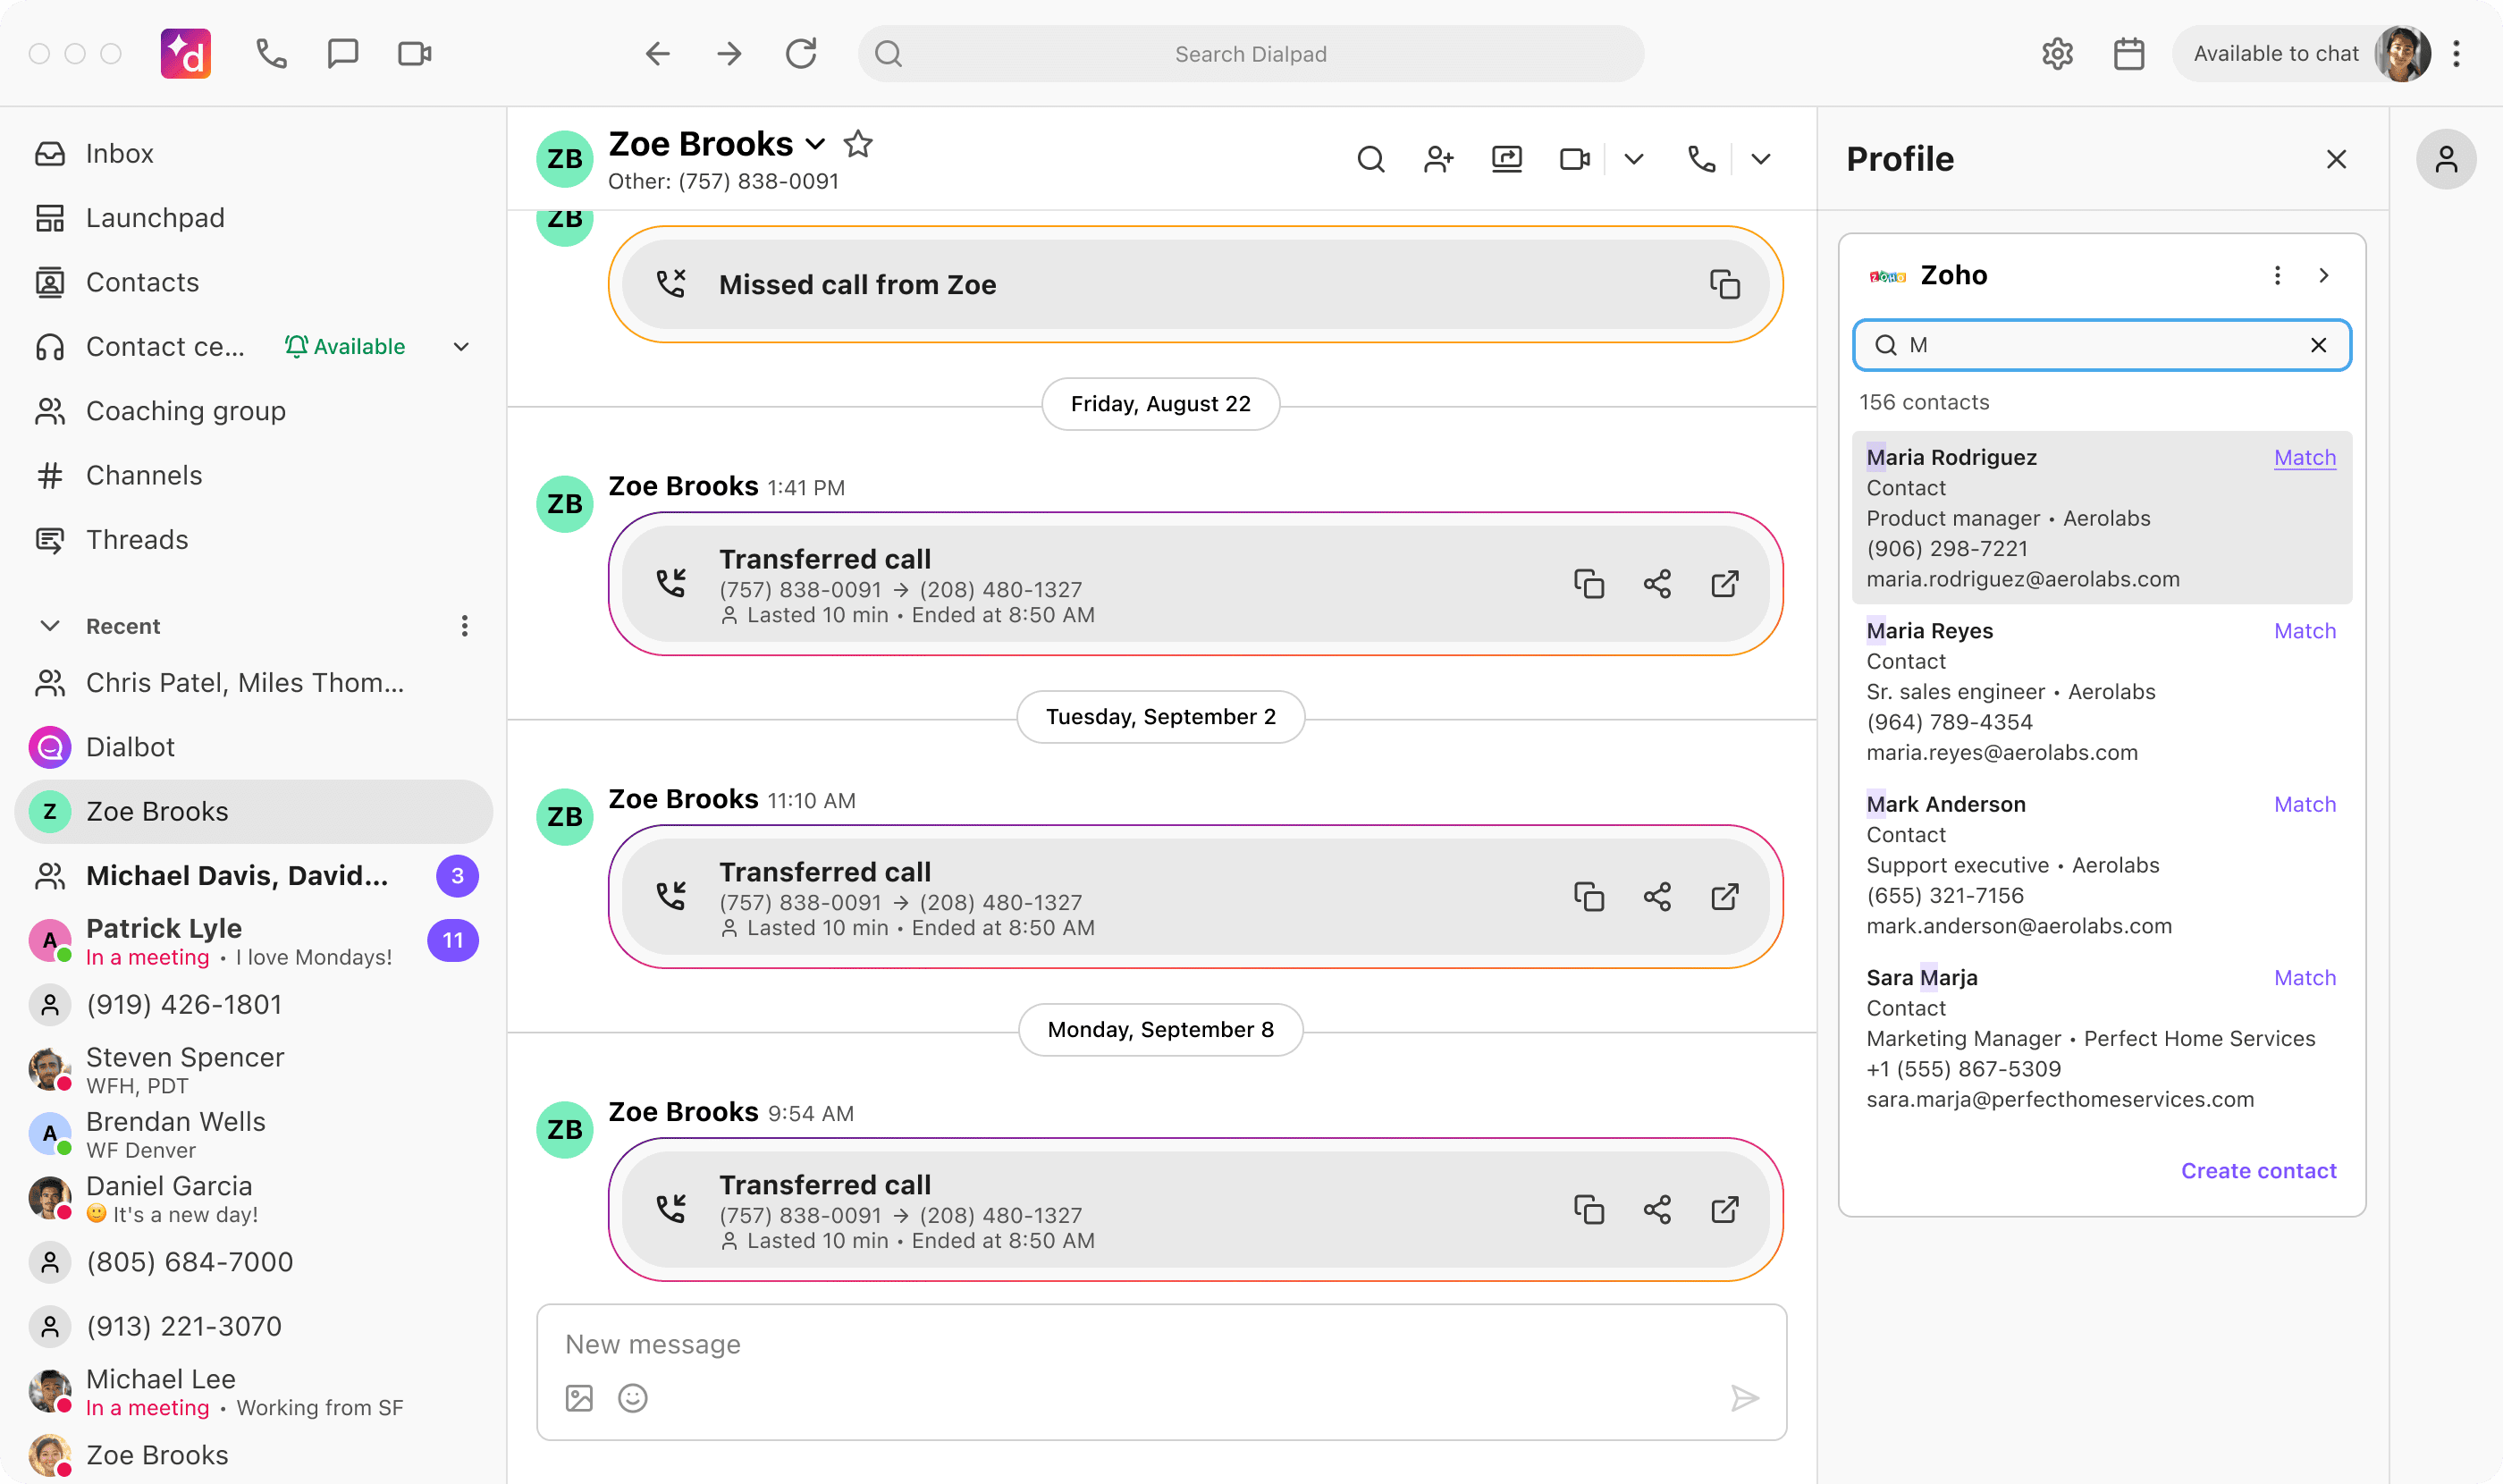Viewport: 2503px width, 1484px height.
Task: Call Zoe Brooks using the phone icon
Action: (1701, 159)
